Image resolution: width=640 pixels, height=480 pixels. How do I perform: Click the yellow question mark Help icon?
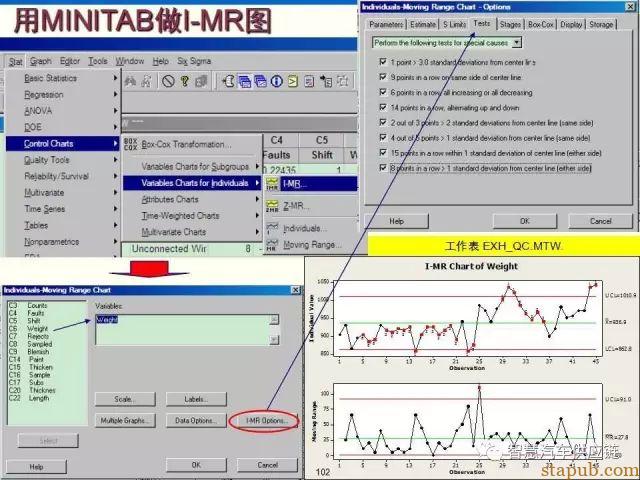point(185,81)
